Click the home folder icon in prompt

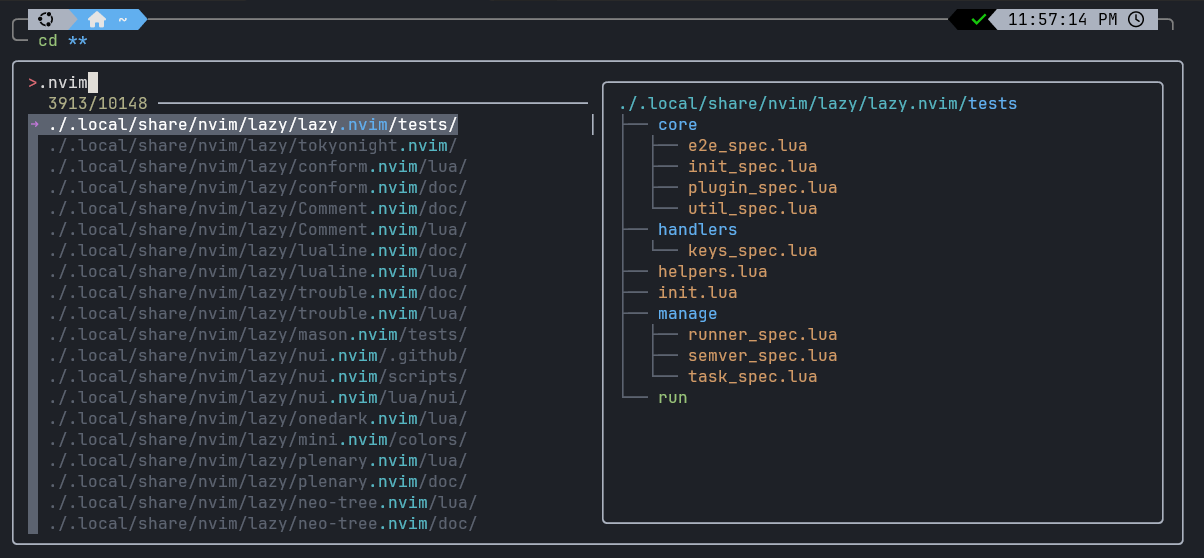point(97,19)
